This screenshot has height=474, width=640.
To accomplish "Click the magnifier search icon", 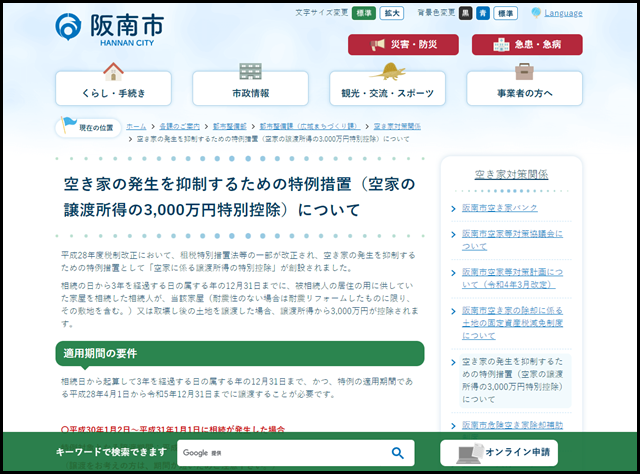I will 398,453.
